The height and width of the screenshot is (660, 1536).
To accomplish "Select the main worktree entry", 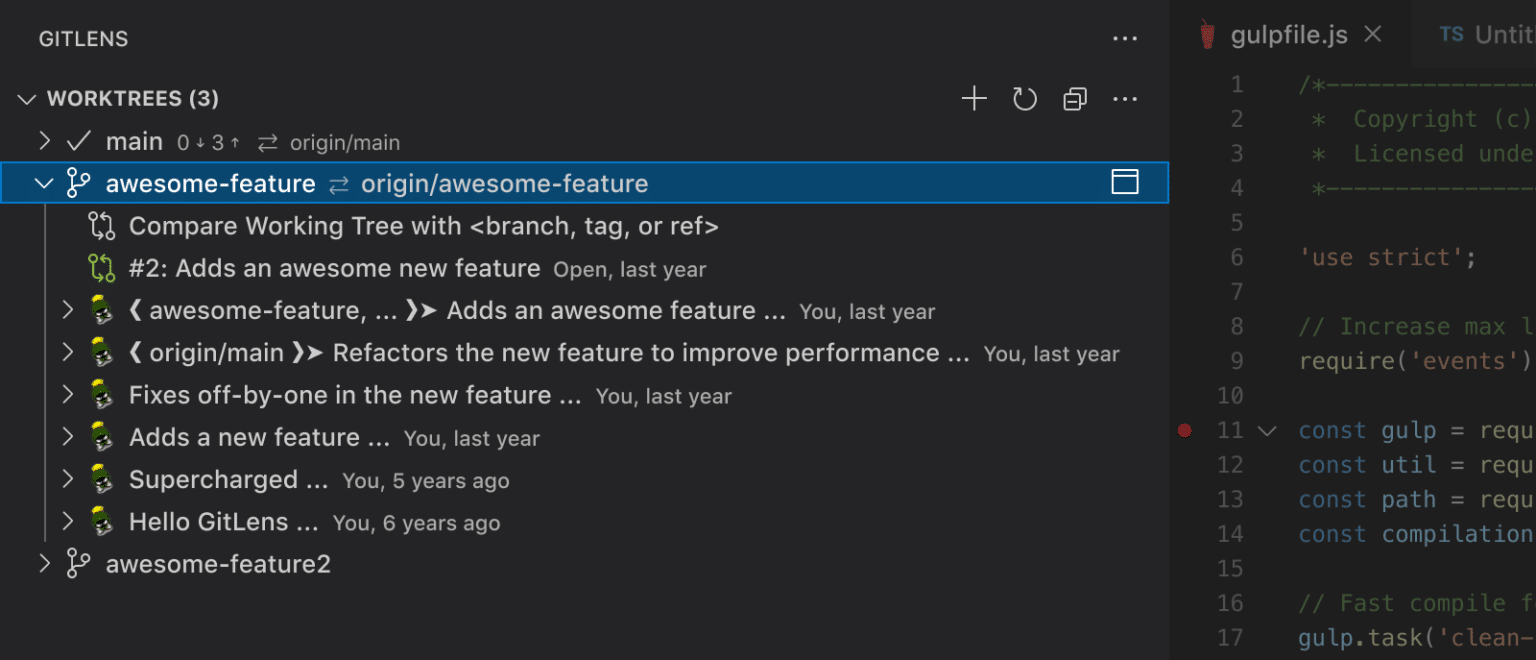I will click(x=134, y=141).
